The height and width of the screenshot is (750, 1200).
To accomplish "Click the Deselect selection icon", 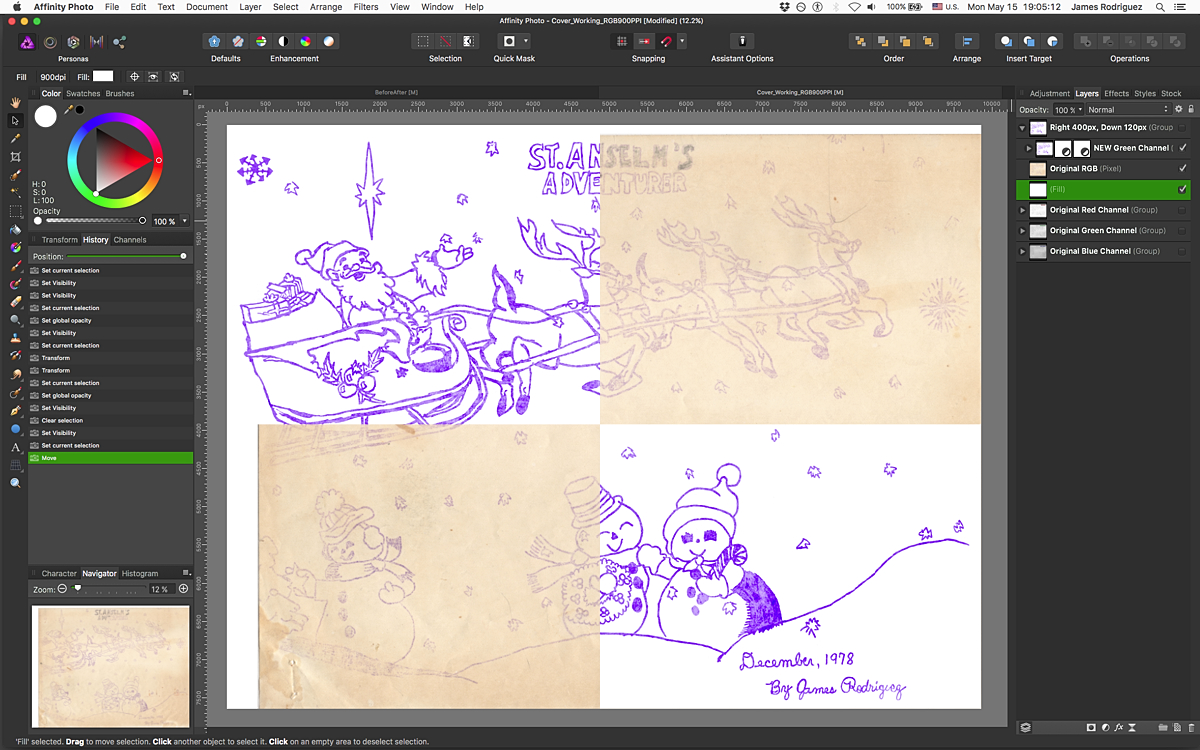I will pos(446,41).
